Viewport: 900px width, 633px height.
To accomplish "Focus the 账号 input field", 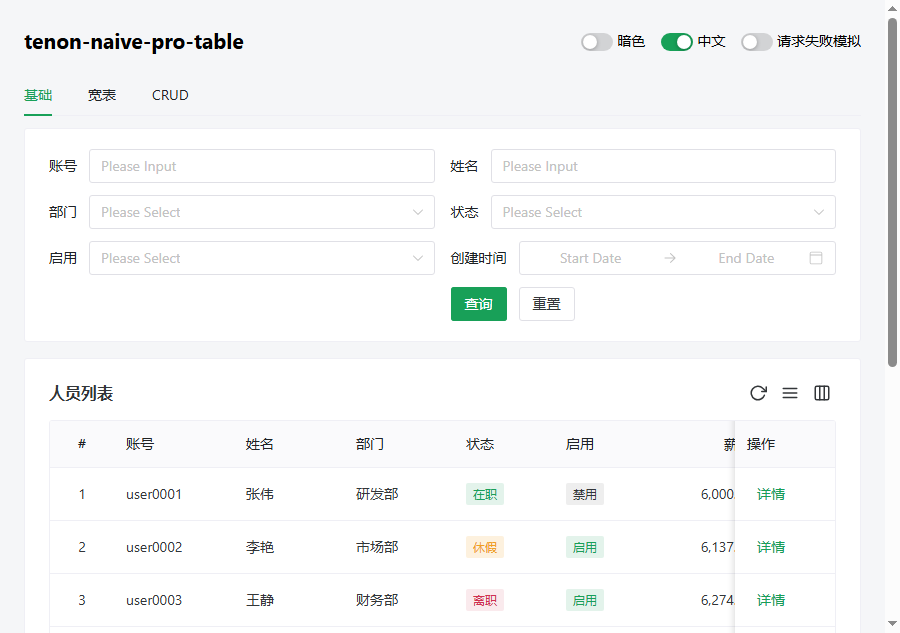I will click(262, 166).
